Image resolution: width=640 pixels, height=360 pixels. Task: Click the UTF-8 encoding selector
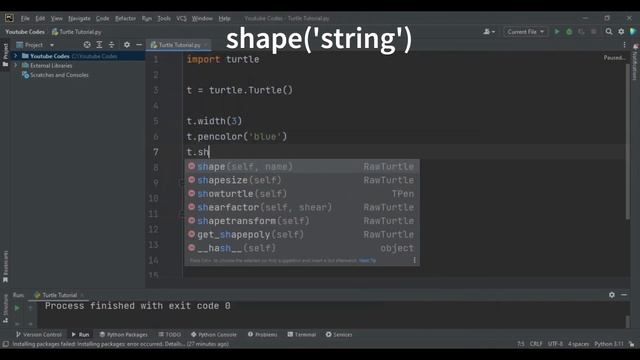[x=555, y=344]
